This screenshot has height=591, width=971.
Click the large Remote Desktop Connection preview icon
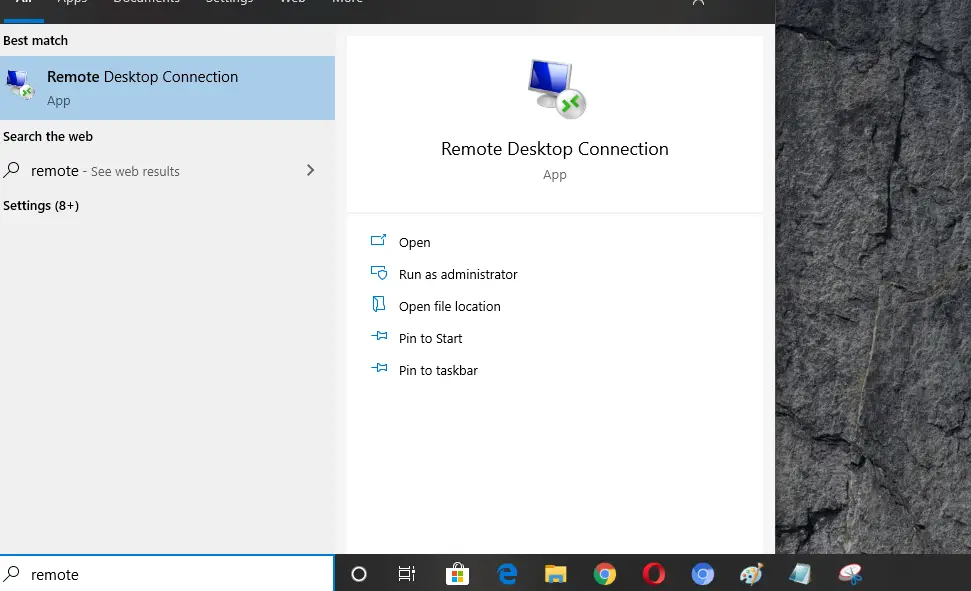coord(557,89)
